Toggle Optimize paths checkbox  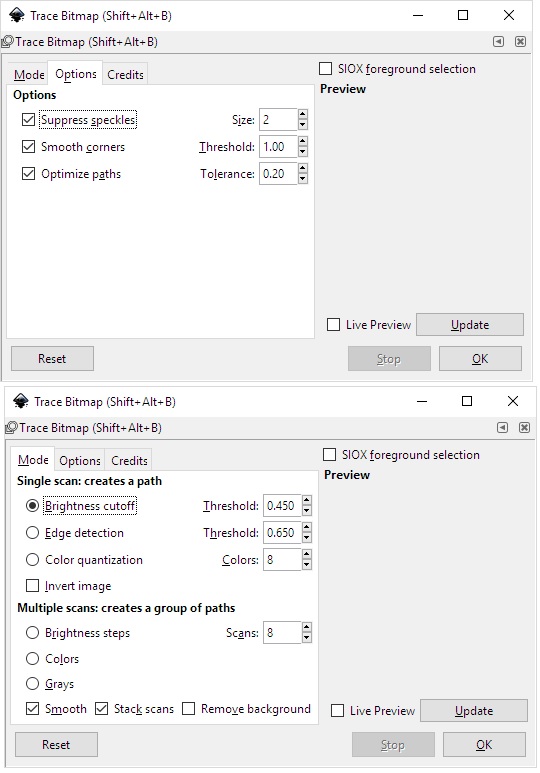pyautogui.click(x=29, y=174)
